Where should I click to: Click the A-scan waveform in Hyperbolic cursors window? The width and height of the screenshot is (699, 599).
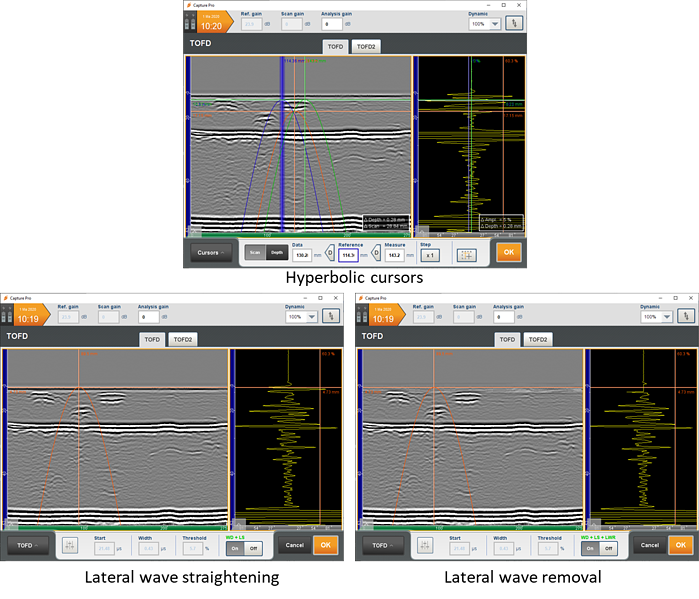[472, 145]
